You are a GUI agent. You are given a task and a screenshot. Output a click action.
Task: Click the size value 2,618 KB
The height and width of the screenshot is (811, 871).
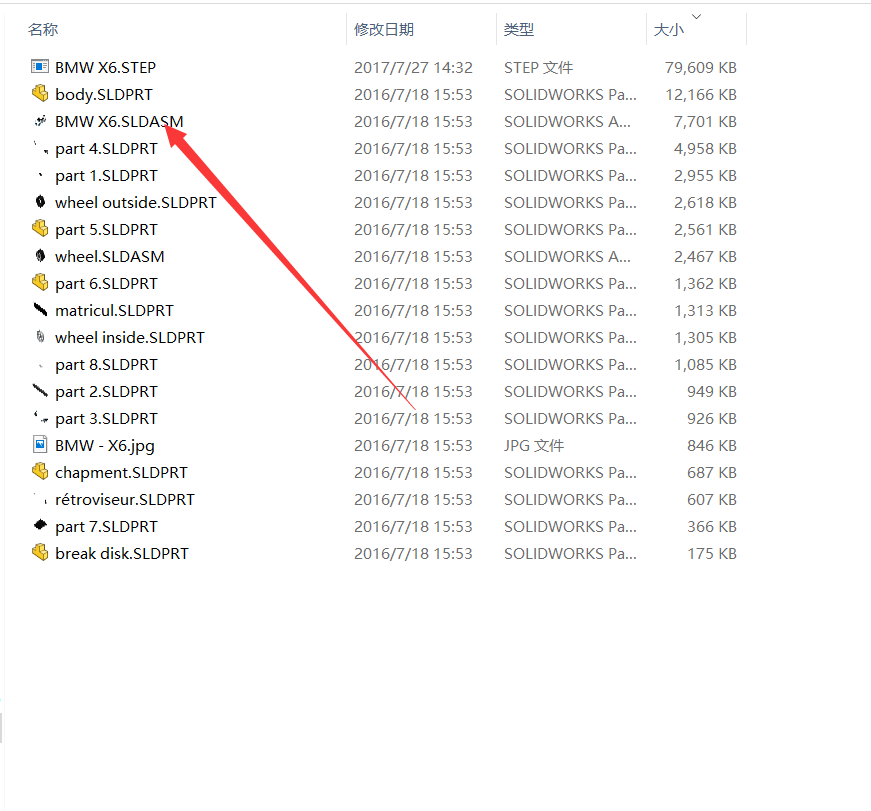pyautogui.click(x=705, y=203)
